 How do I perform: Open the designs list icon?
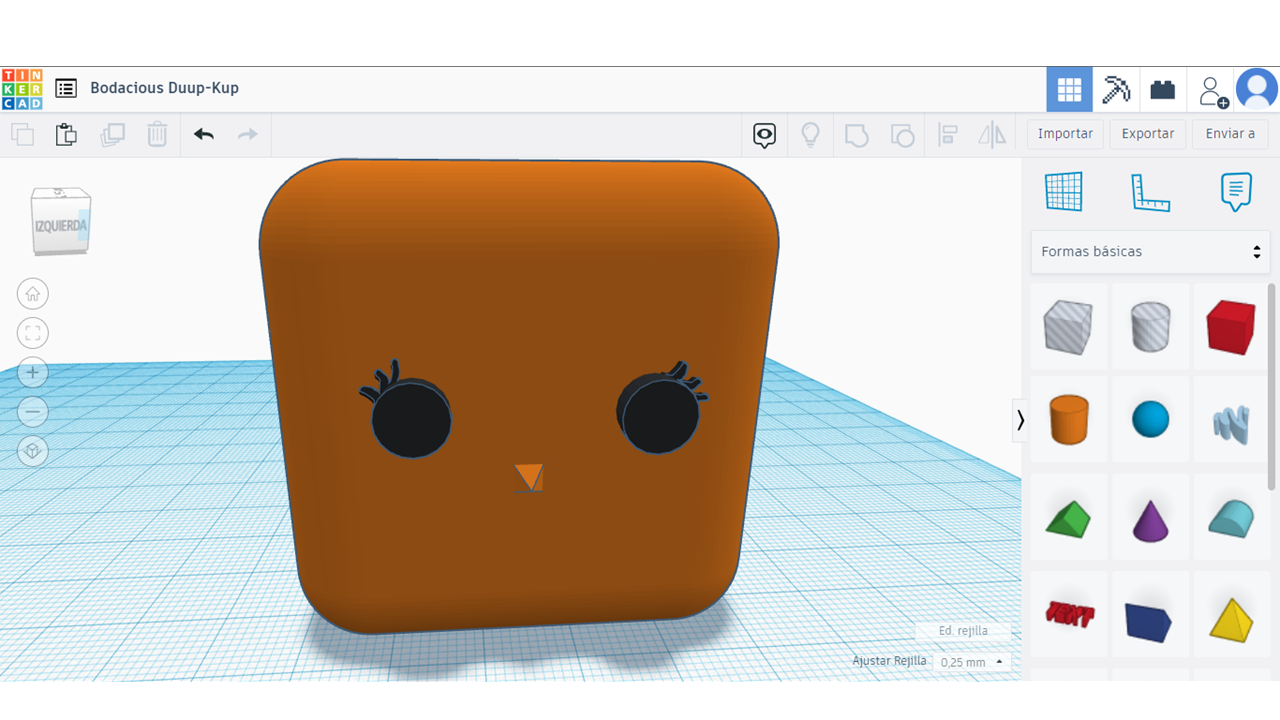point(66,88)
